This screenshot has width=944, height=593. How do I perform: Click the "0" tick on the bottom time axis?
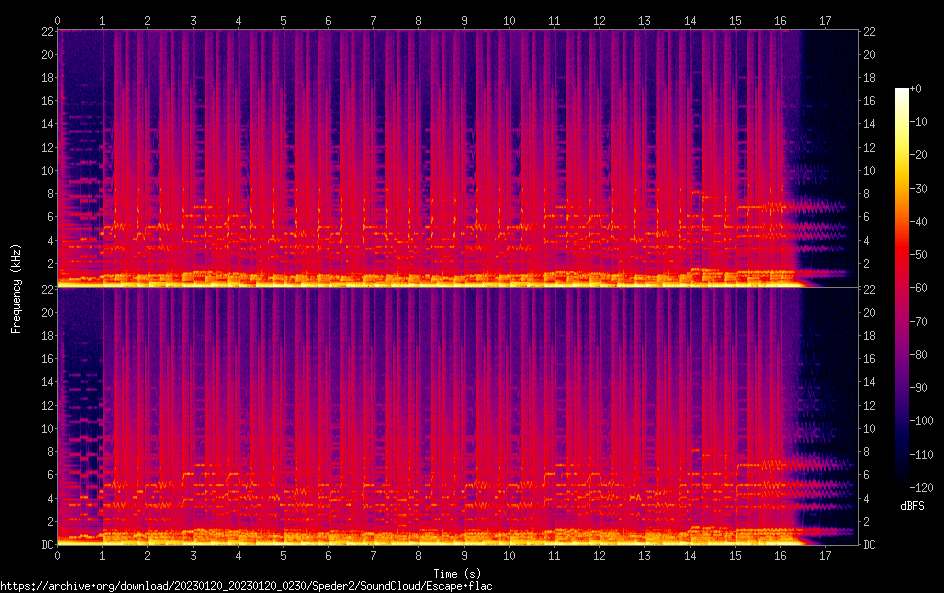point(58,554)
